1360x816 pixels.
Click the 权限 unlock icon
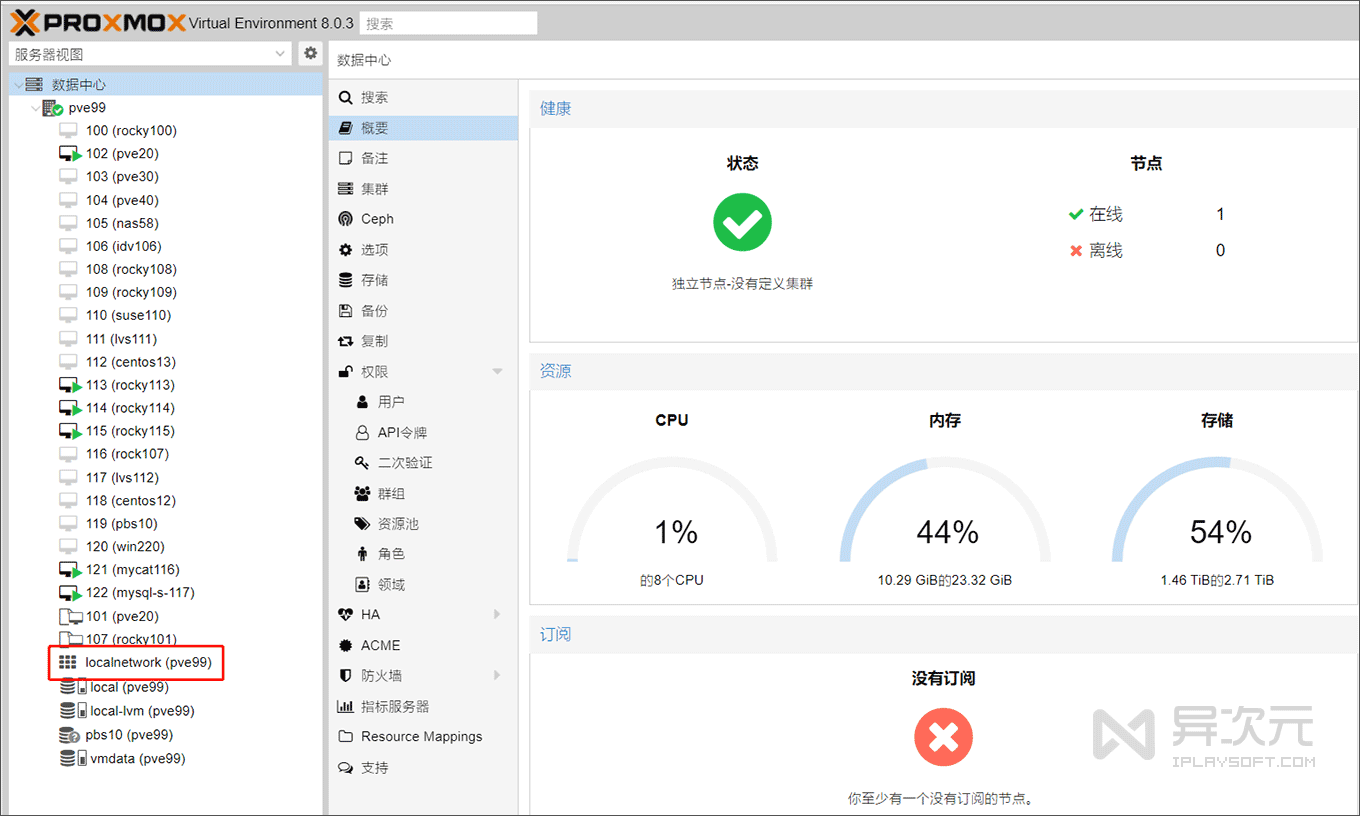346,371
